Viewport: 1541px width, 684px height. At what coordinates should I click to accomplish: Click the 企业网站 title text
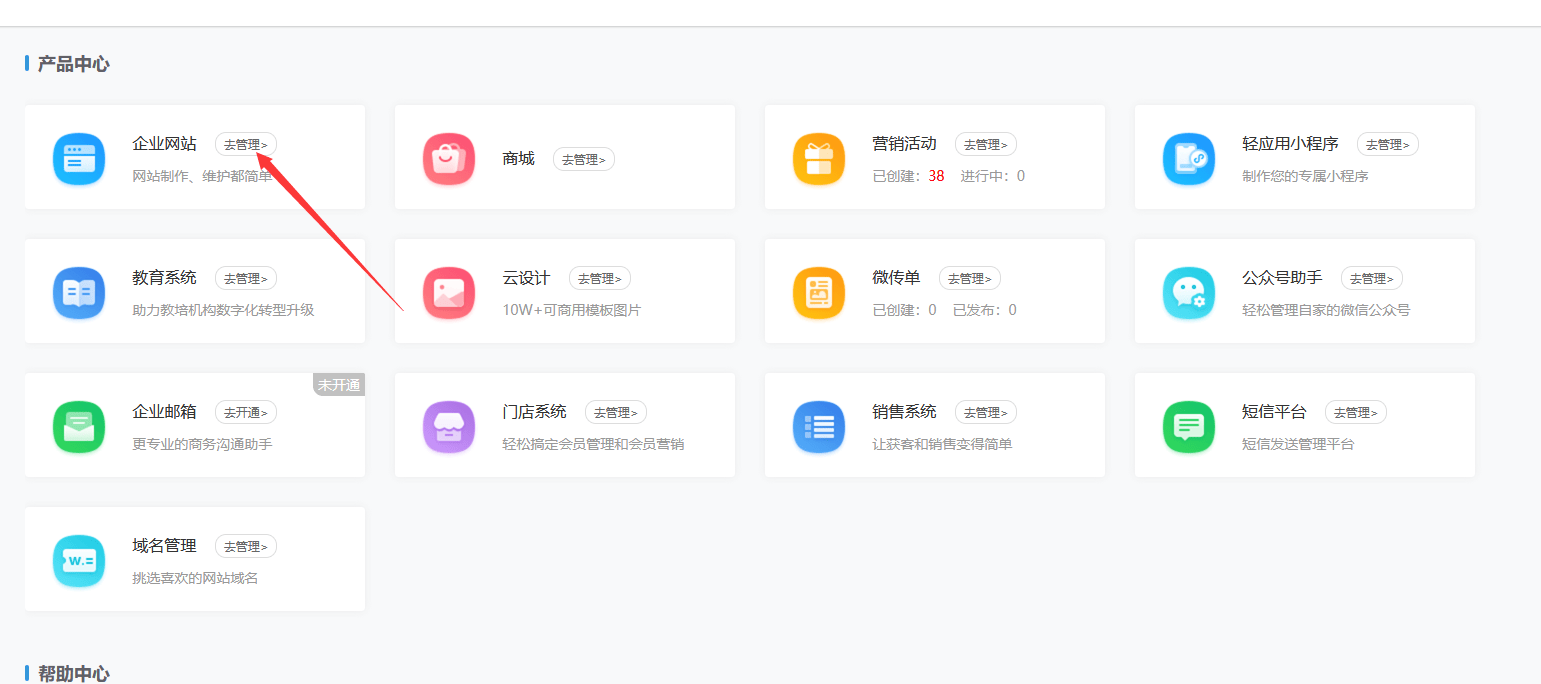(165, 144)
